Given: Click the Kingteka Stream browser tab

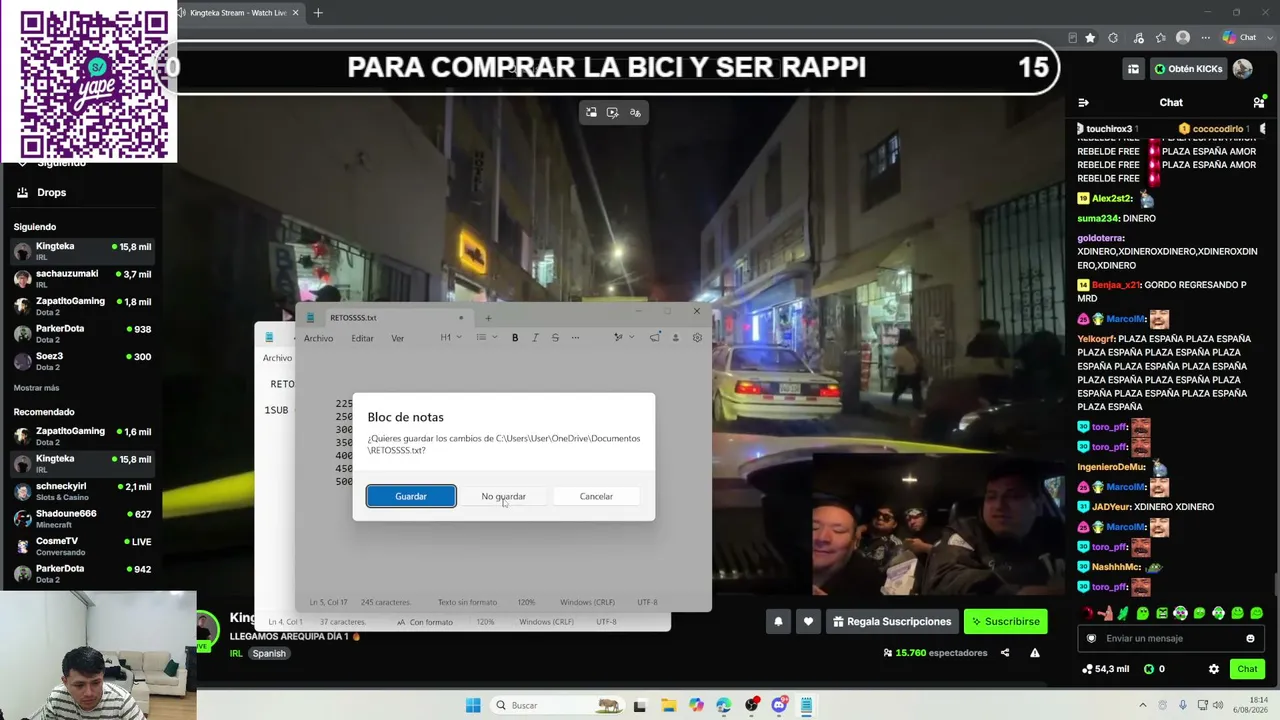Looking at the screenshot, I should pyautogui.click(x=238, y=13).
